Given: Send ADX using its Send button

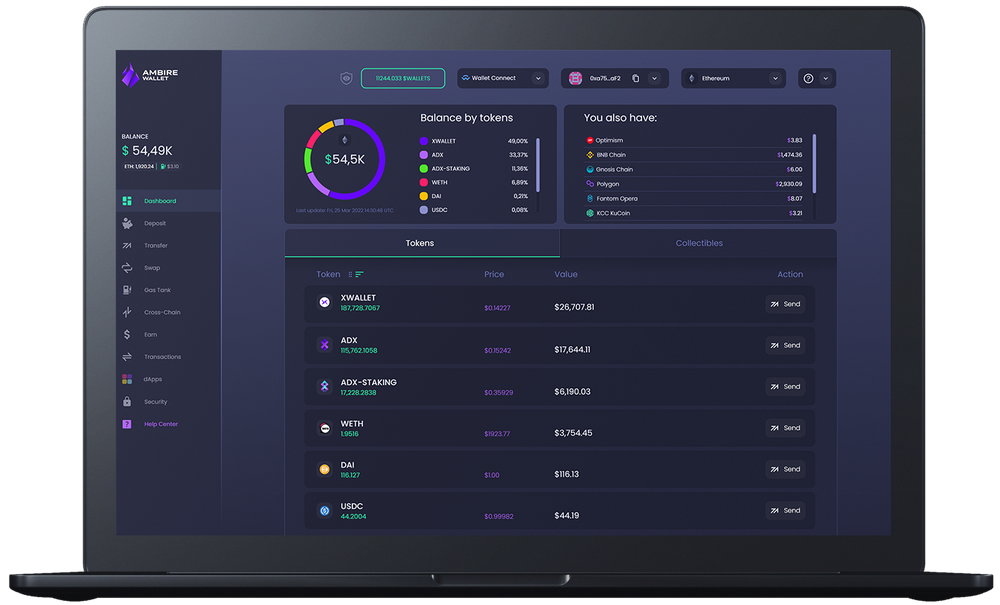Looking at the screenshot, I should [785, 346].
